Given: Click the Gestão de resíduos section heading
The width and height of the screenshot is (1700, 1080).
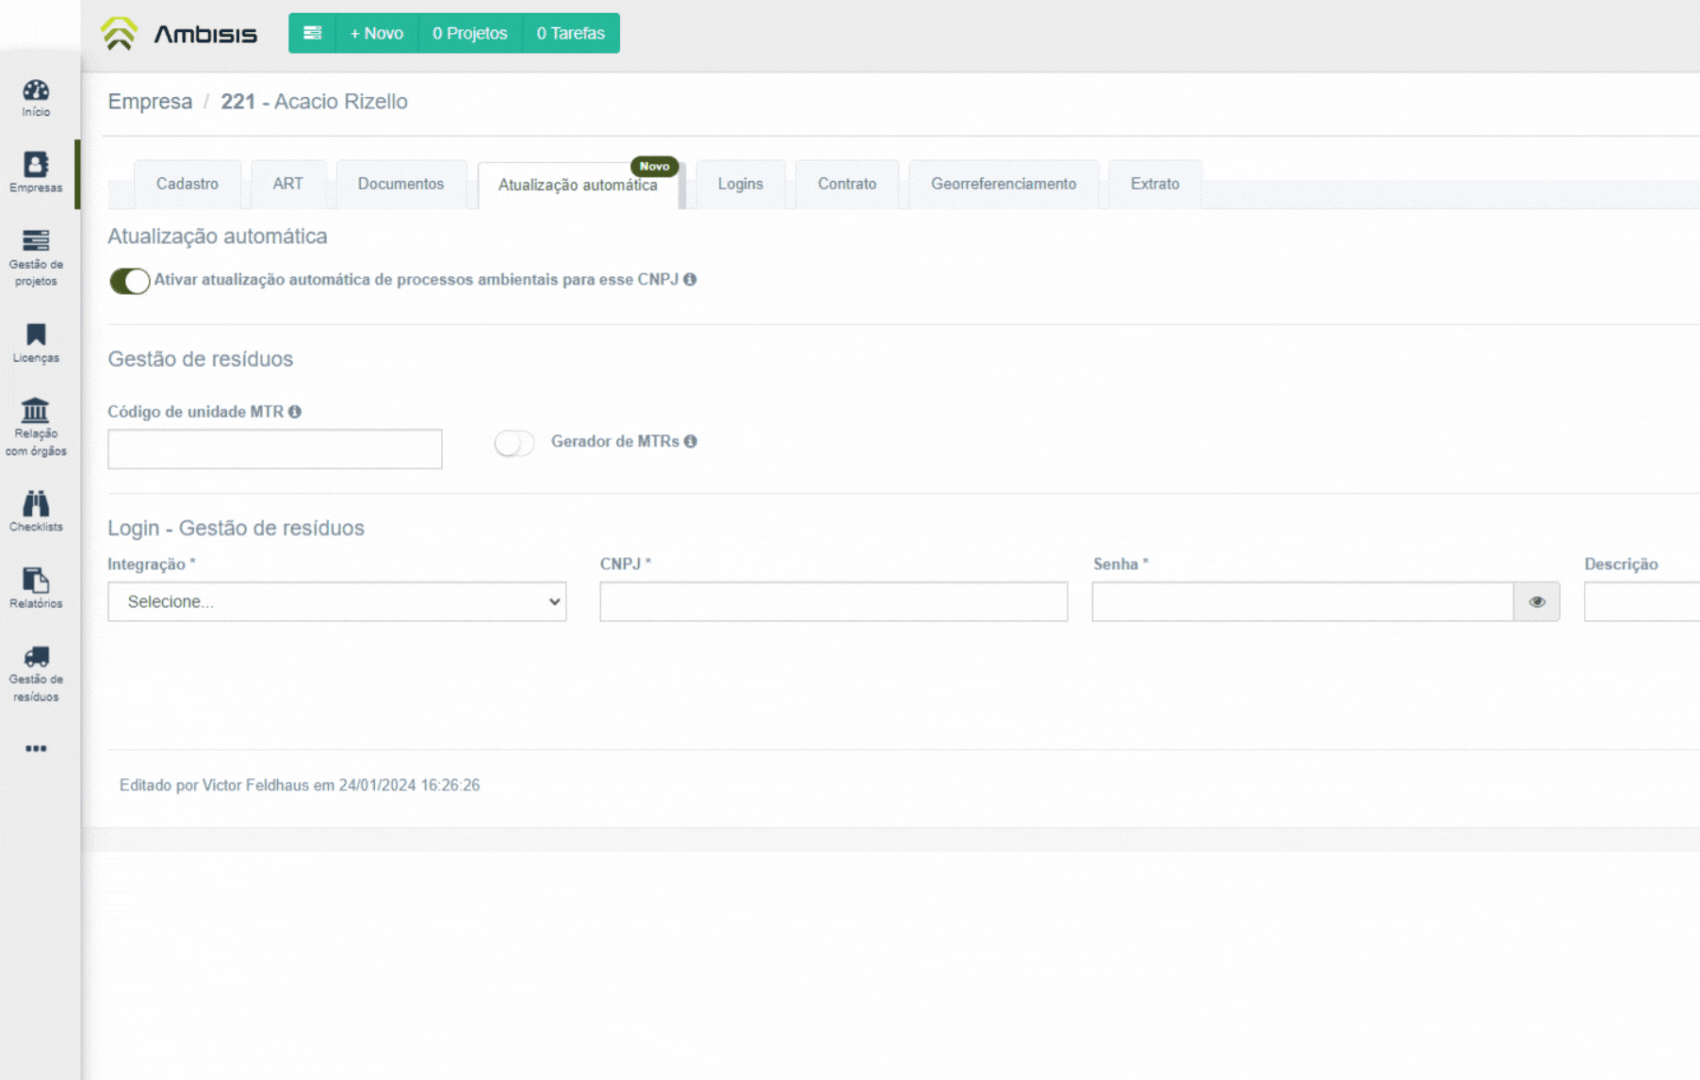Looking at the screenshot, I should coord(201,359).
